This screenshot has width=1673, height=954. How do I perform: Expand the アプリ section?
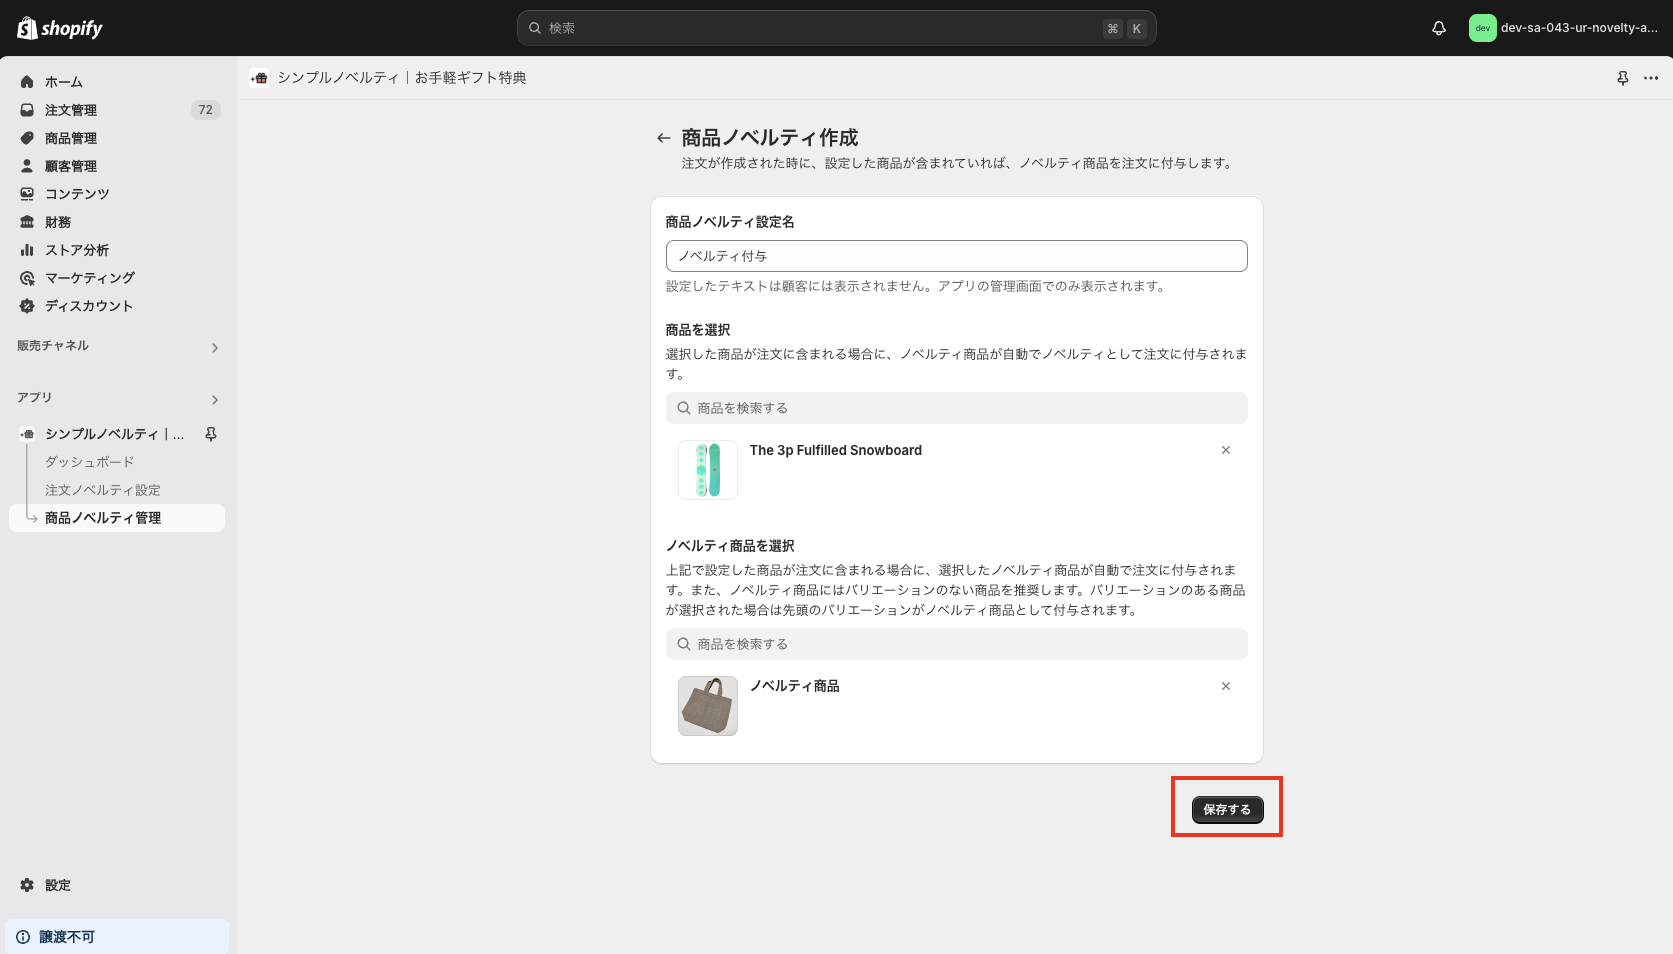(214, 399)
